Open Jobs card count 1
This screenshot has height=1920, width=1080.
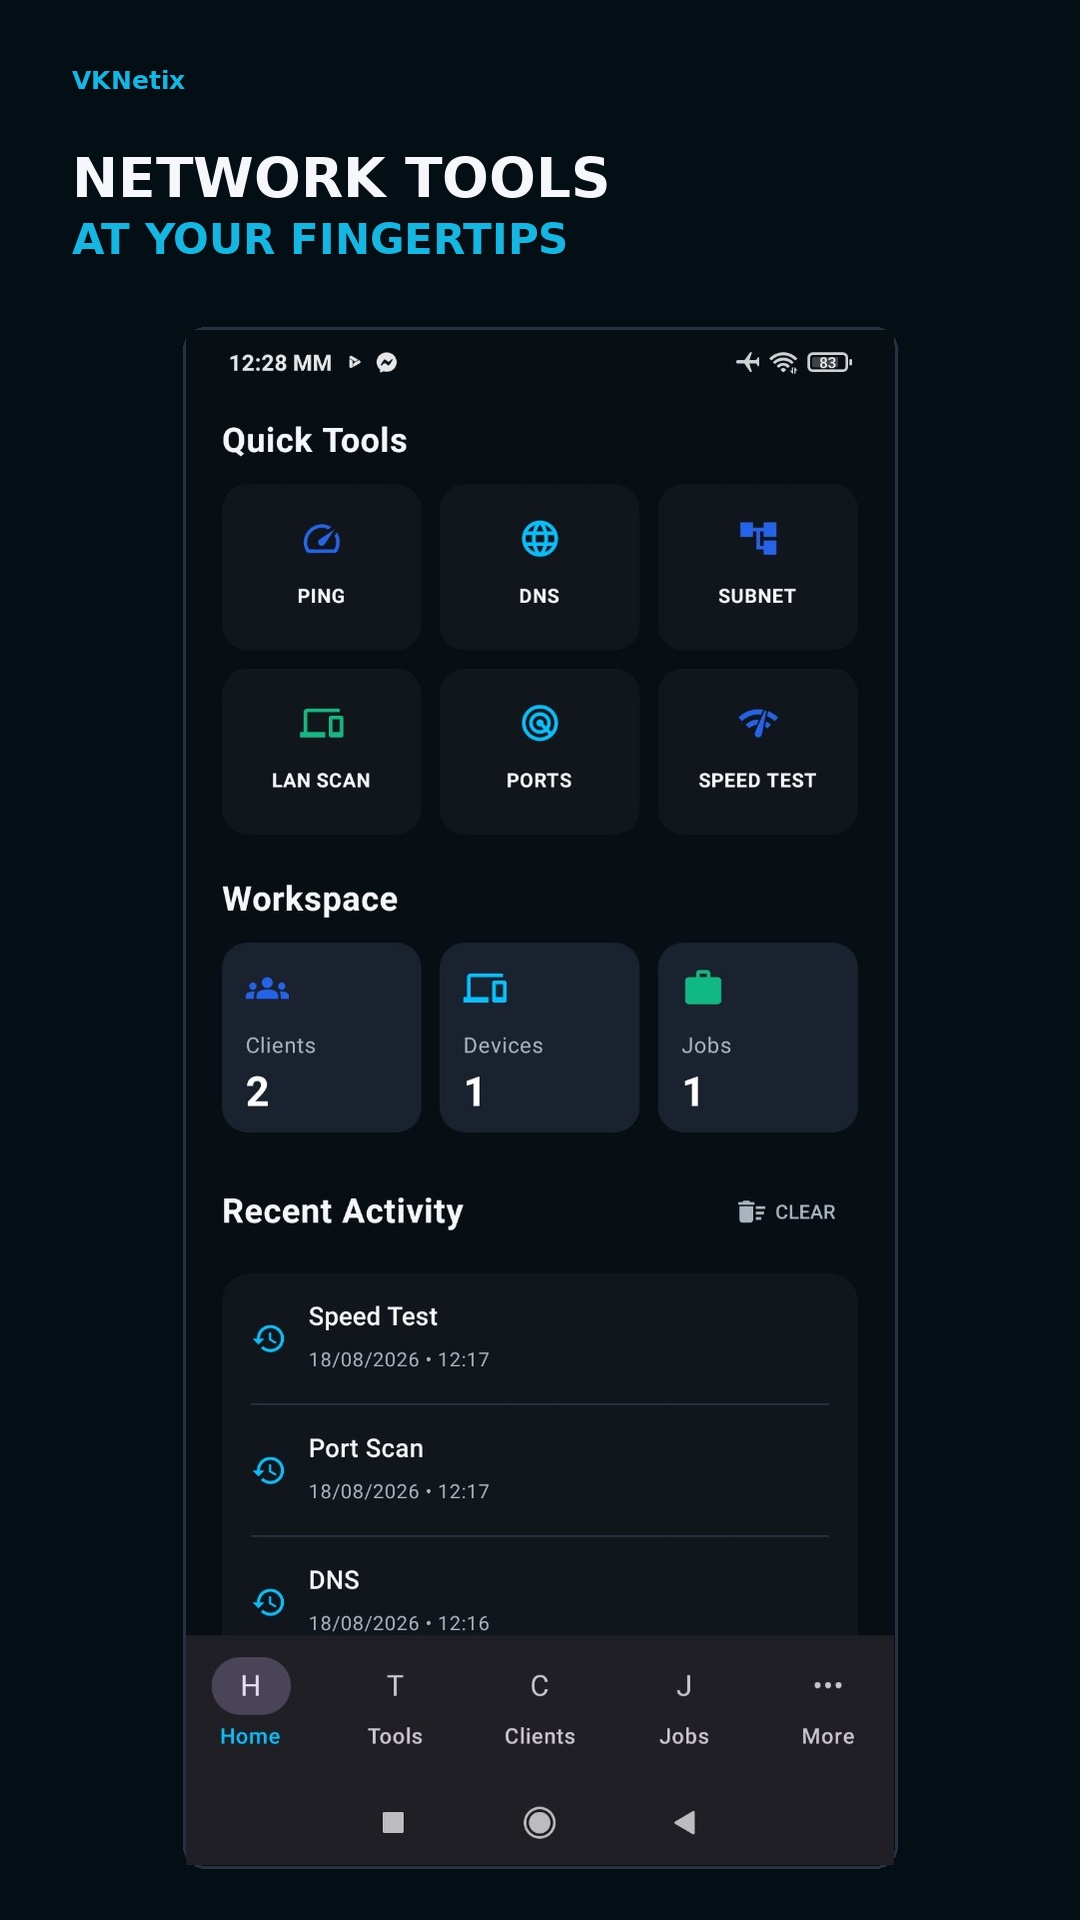(757, 1037)
